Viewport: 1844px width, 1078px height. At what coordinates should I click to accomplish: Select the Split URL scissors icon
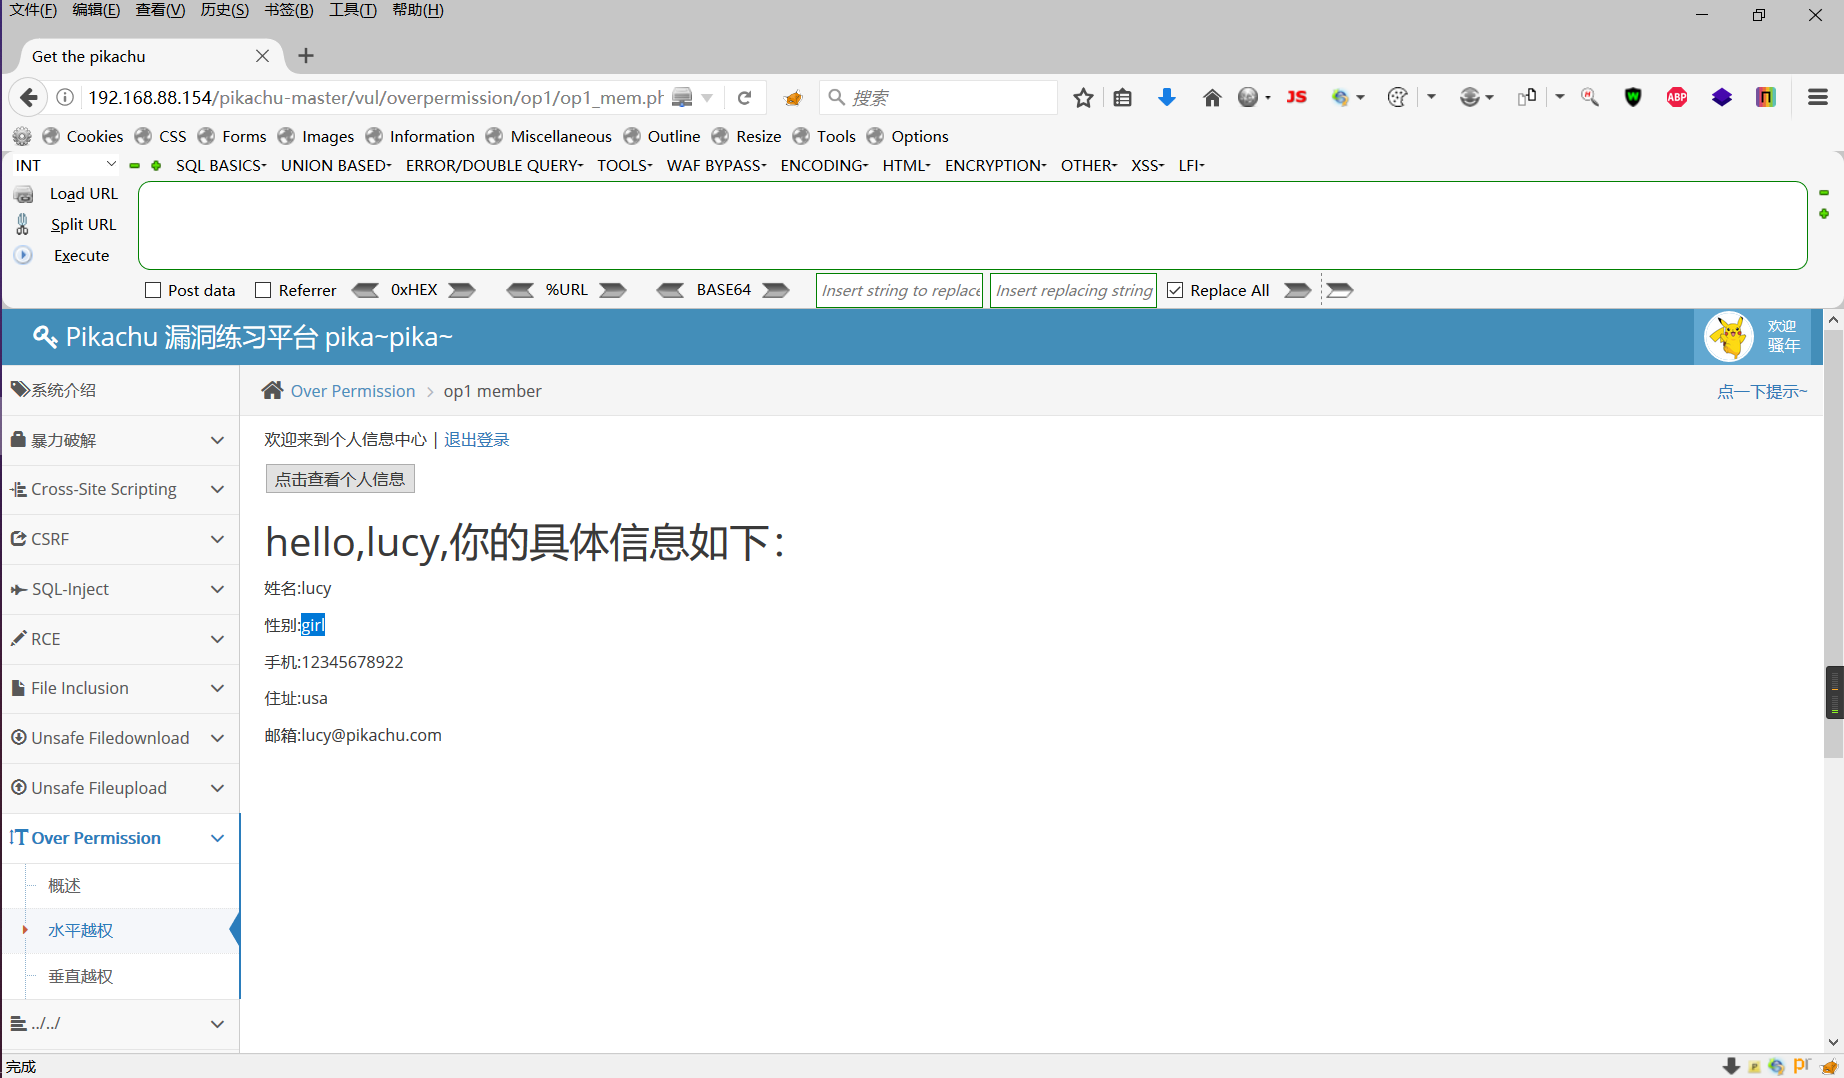pos(22,224)
